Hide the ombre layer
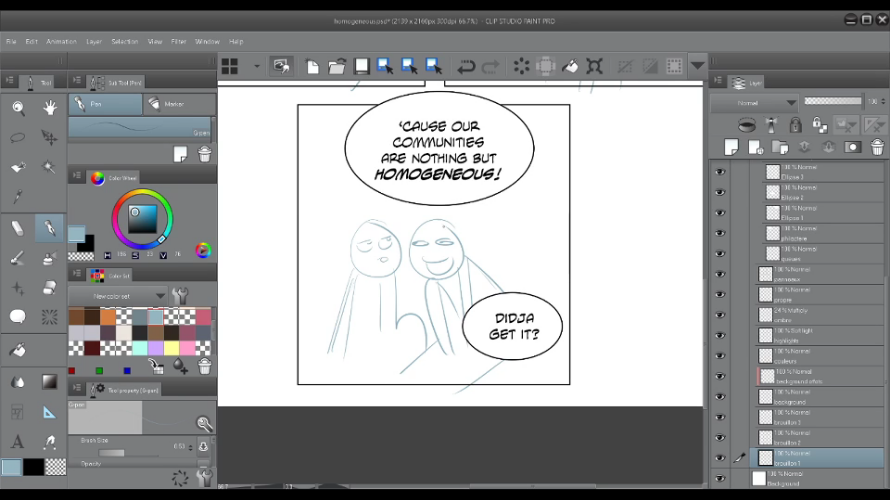Screen dimensions: 890x500 click(x=720, y=315)
